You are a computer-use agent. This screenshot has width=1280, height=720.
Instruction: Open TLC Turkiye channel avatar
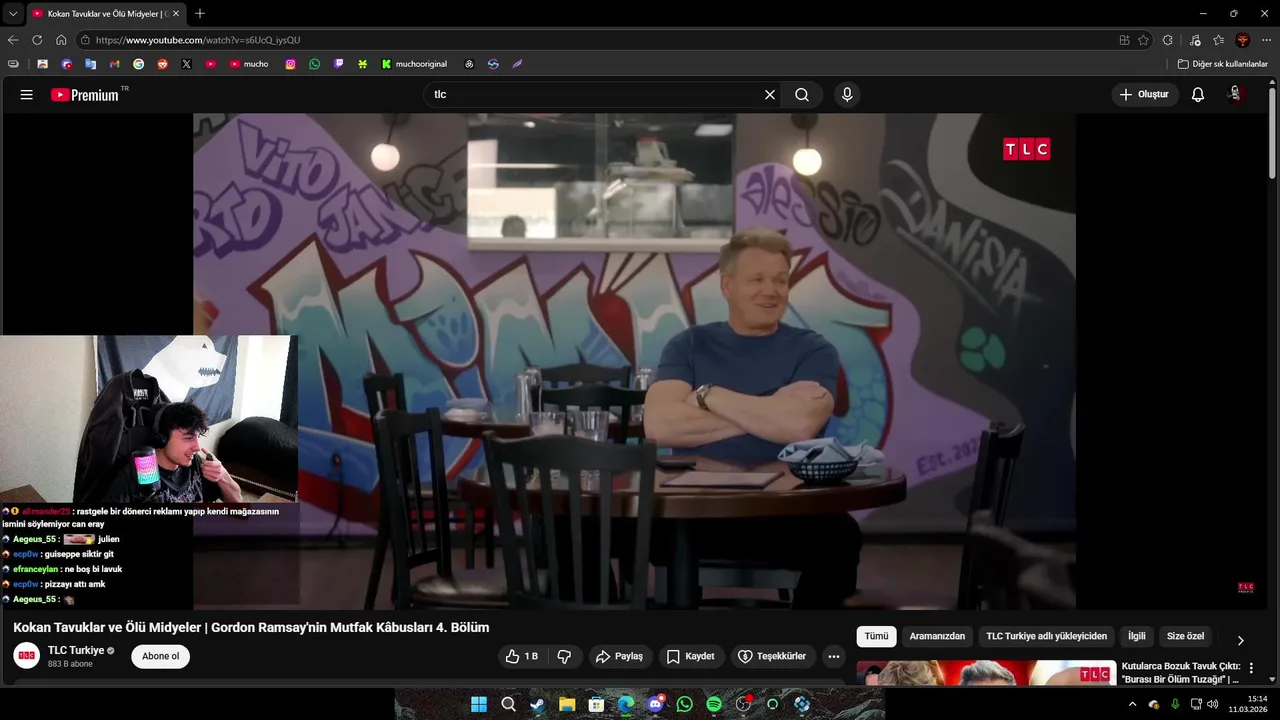[27, 656]
